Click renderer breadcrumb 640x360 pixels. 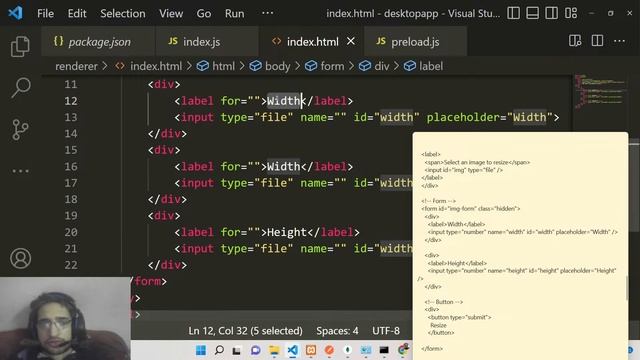coord(76,66)
